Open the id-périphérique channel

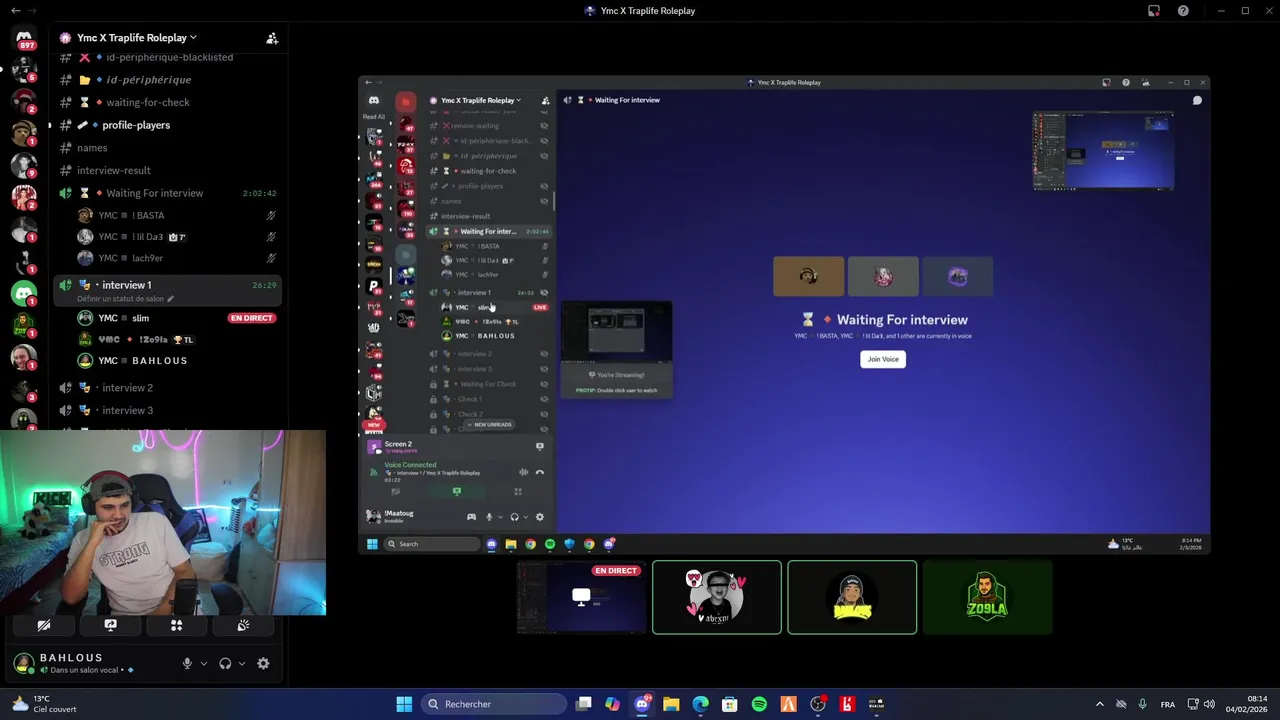[166, 80]
